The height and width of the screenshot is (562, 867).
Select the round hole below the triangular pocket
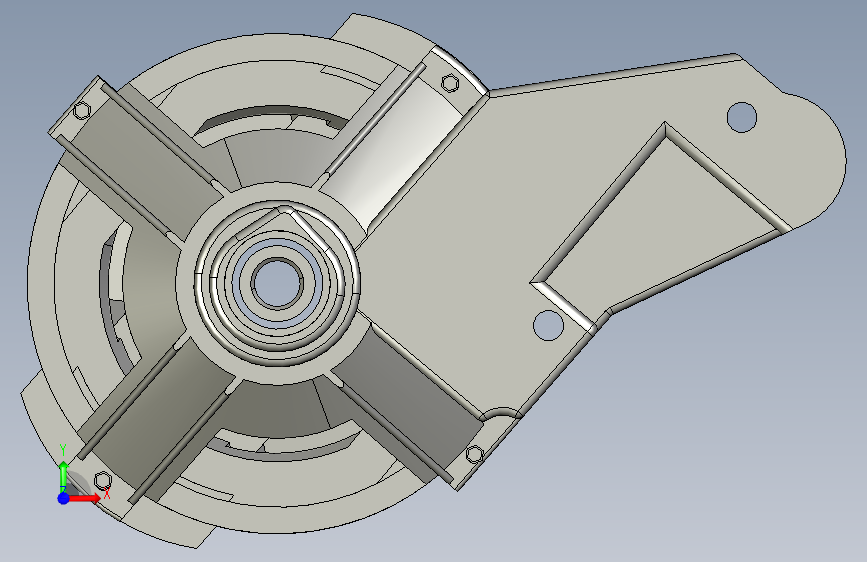pyautogui.click(x=549, y=325)
